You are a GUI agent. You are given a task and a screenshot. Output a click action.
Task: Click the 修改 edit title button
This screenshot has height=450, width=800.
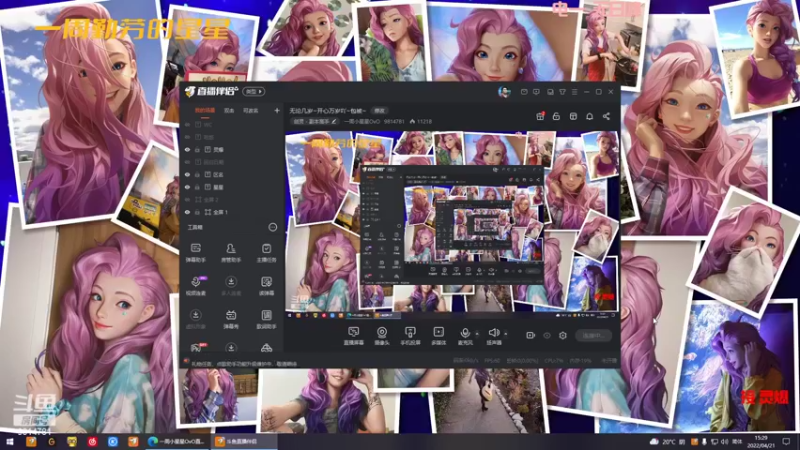380,110
